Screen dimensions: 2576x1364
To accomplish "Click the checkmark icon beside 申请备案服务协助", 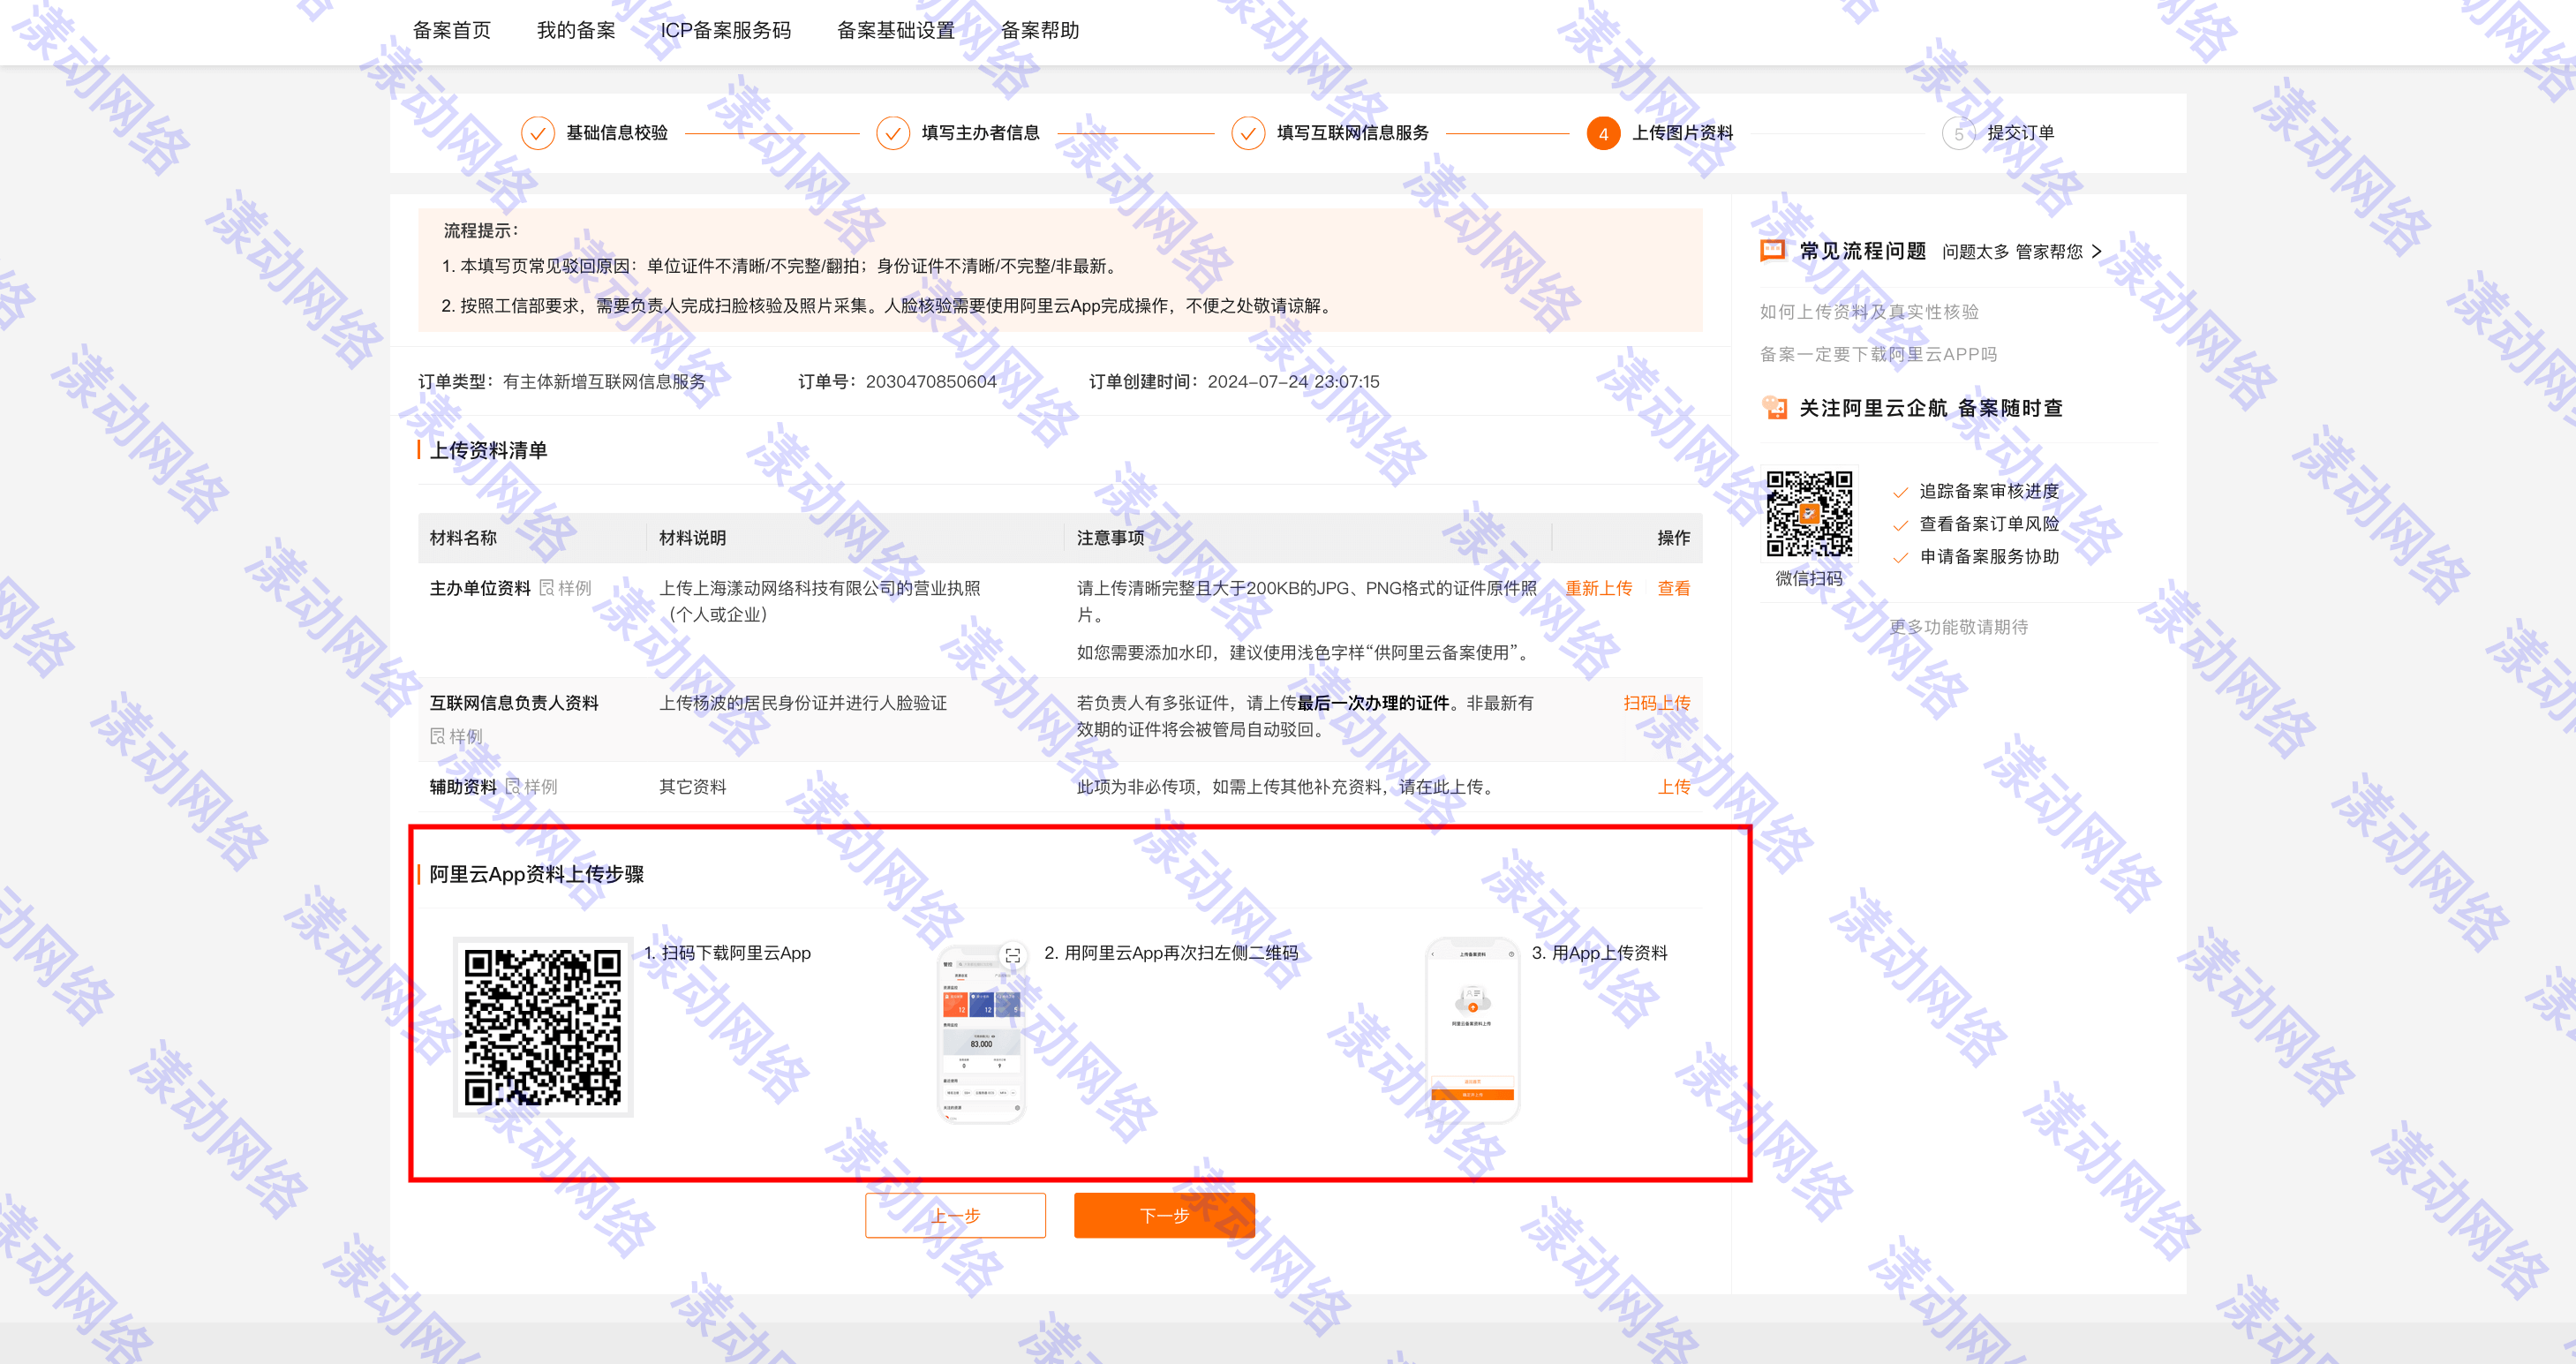I will 1900,558.
